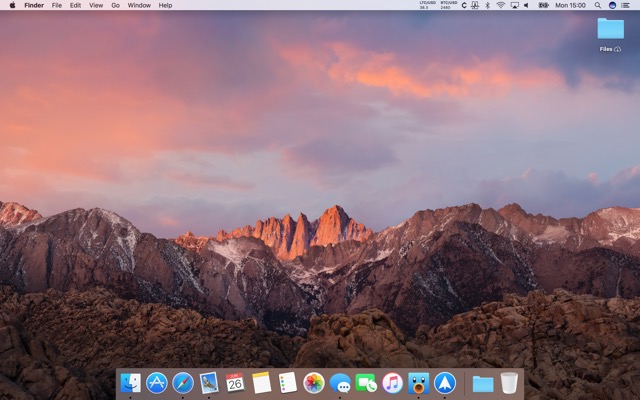
Task: Launch the Photos app from the Dock
Action: (x=314, y=383)
